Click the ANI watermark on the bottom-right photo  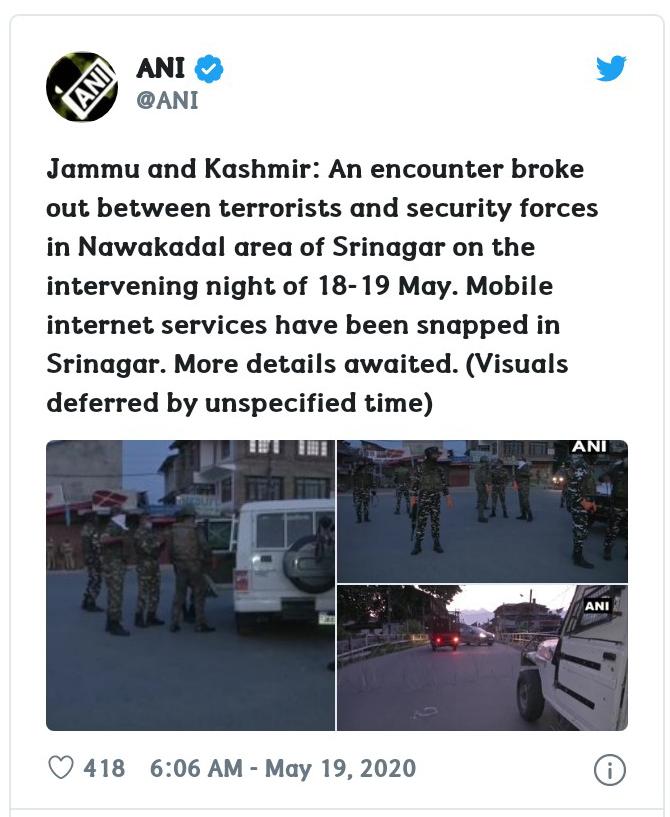pyautogui.click(x=597, y=606)
